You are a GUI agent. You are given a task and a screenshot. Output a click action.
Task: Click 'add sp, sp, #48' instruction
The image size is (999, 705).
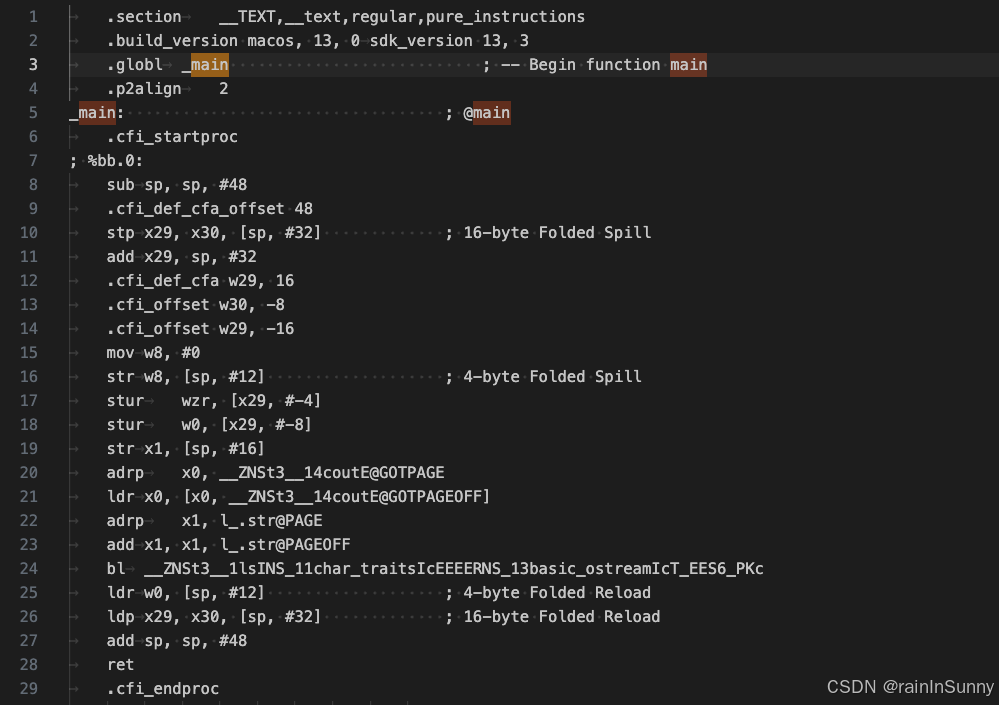click(x=176, y=641)
